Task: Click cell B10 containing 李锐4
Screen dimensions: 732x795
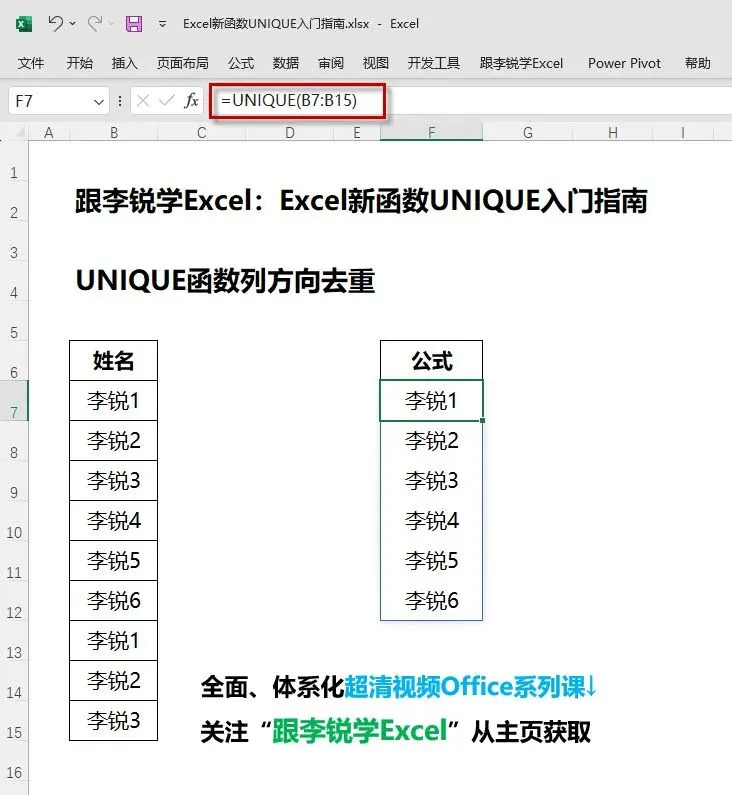Action: 114,521
